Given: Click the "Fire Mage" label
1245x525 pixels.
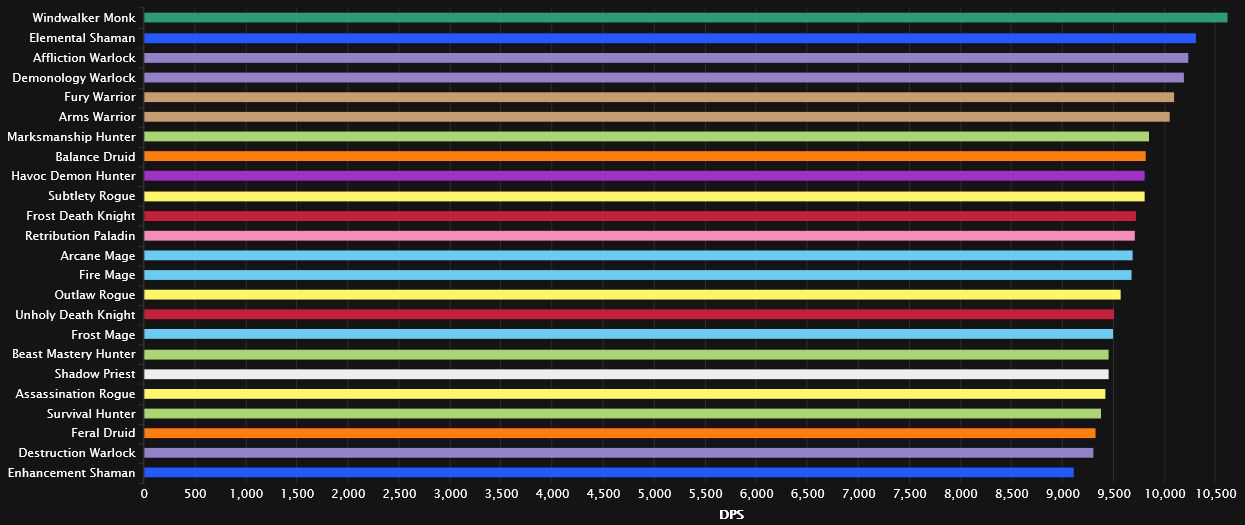Looking at the screenshot, I should pos(107,275).
